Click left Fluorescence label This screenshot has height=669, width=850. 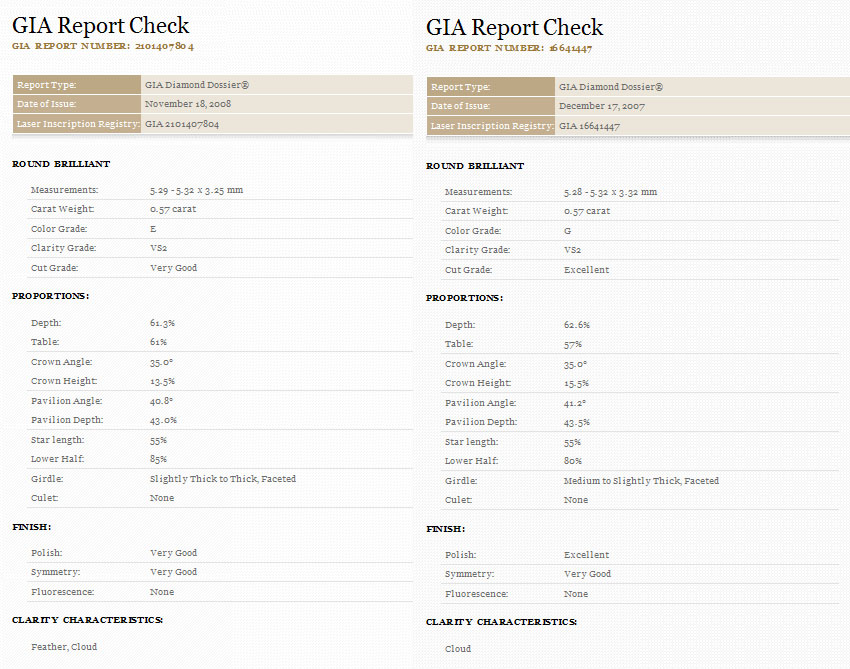(62, 592)
